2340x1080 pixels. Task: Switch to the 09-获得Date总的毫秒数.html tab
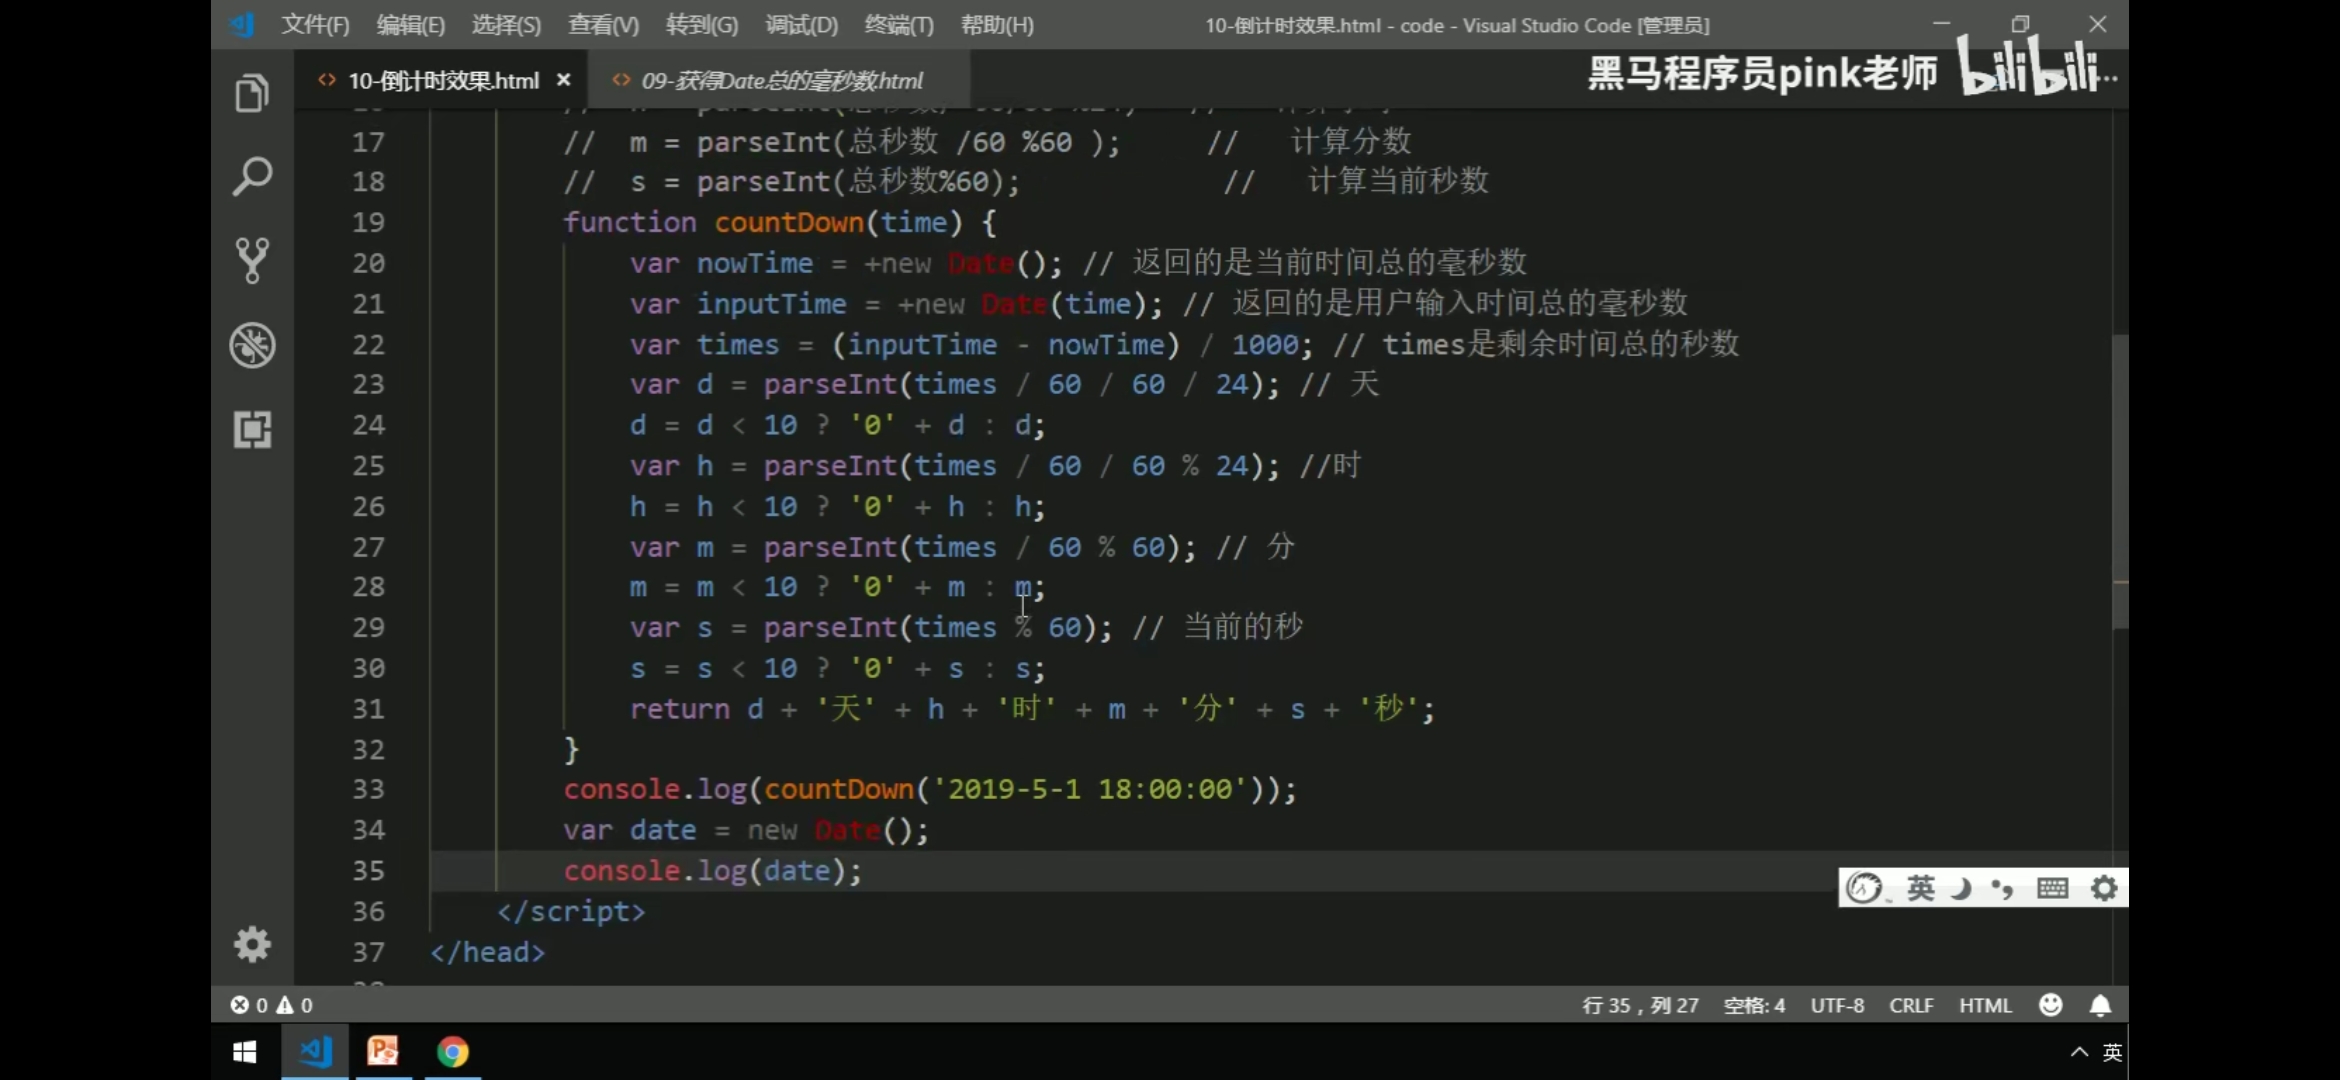[781, 81]
